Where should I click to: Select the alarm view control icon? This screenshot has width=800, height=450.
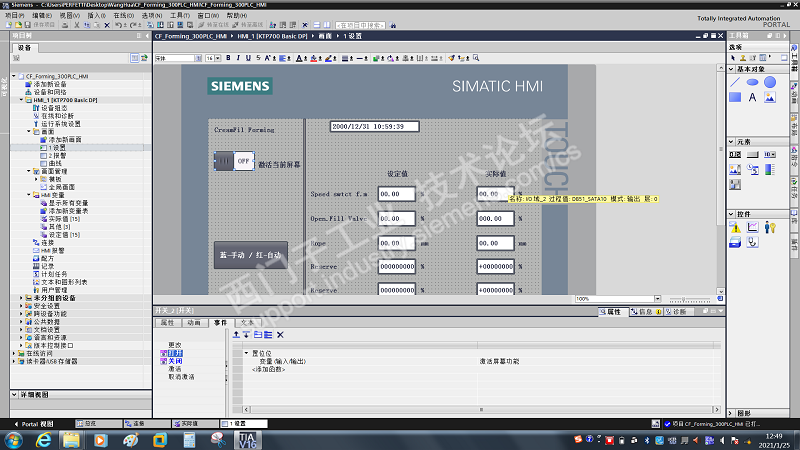pyautogui.click(x=735, y=228)
